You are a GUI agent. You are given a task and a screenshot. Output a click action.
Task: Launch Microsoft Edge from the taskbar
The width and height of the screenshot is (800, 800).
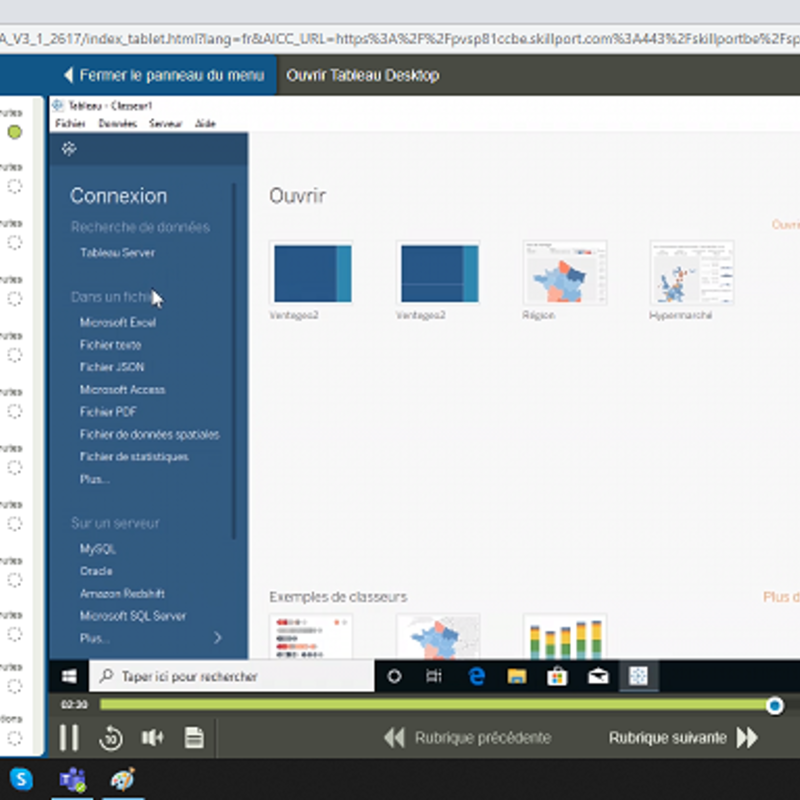click(476, 677)
